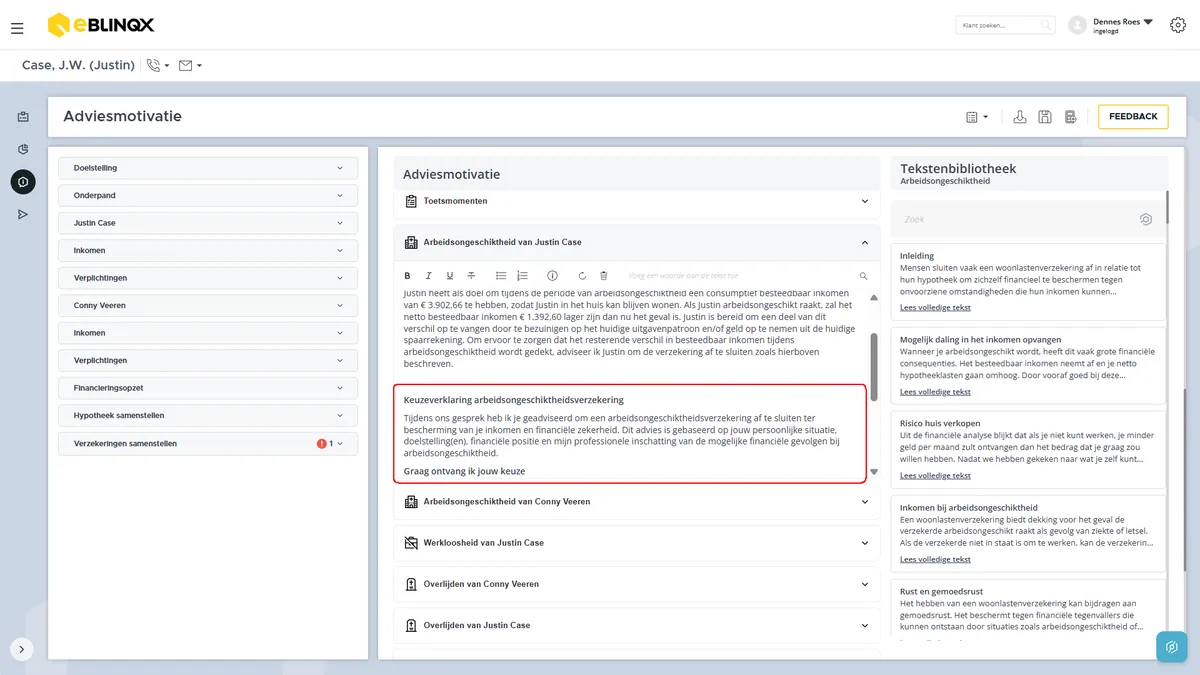Screen dimensions: 1200x675
Task: Click the magnifier icon in editor toolbar
Action: (x=864, y=276)
